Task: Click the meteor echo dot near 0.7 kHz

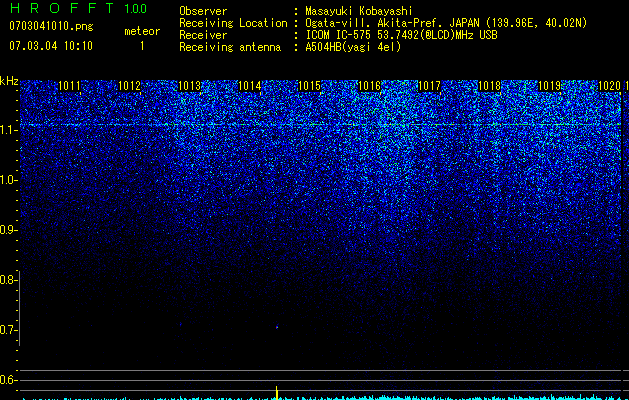Action: (x=277, y=327)
